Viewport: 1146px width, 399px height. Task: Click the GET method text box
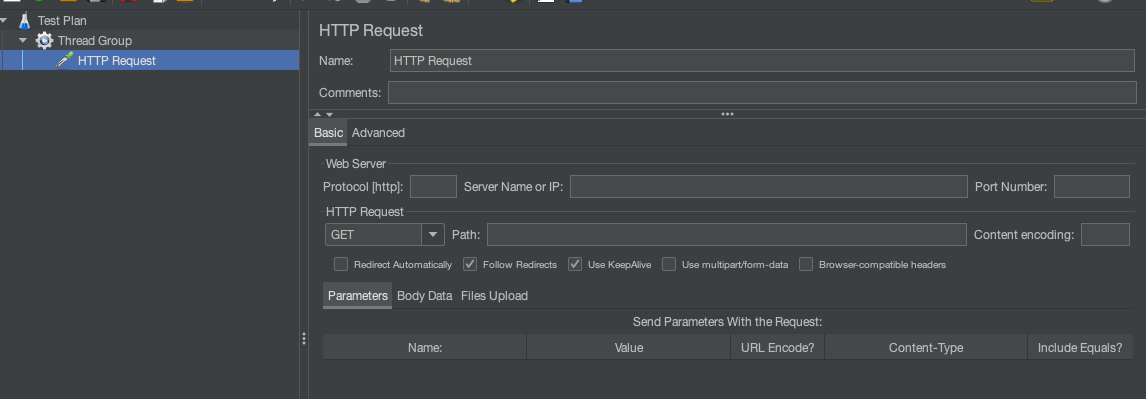click(x=373, y=235)
